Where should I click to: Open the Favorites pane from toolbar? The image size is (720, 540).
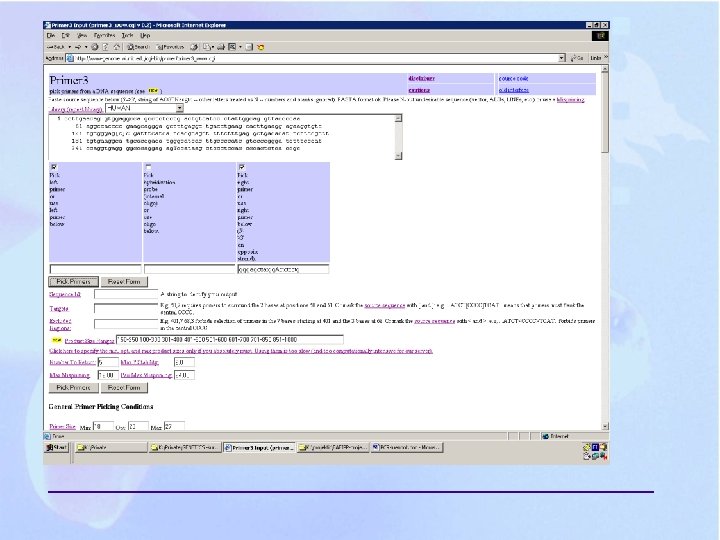[x=170, y=47]
